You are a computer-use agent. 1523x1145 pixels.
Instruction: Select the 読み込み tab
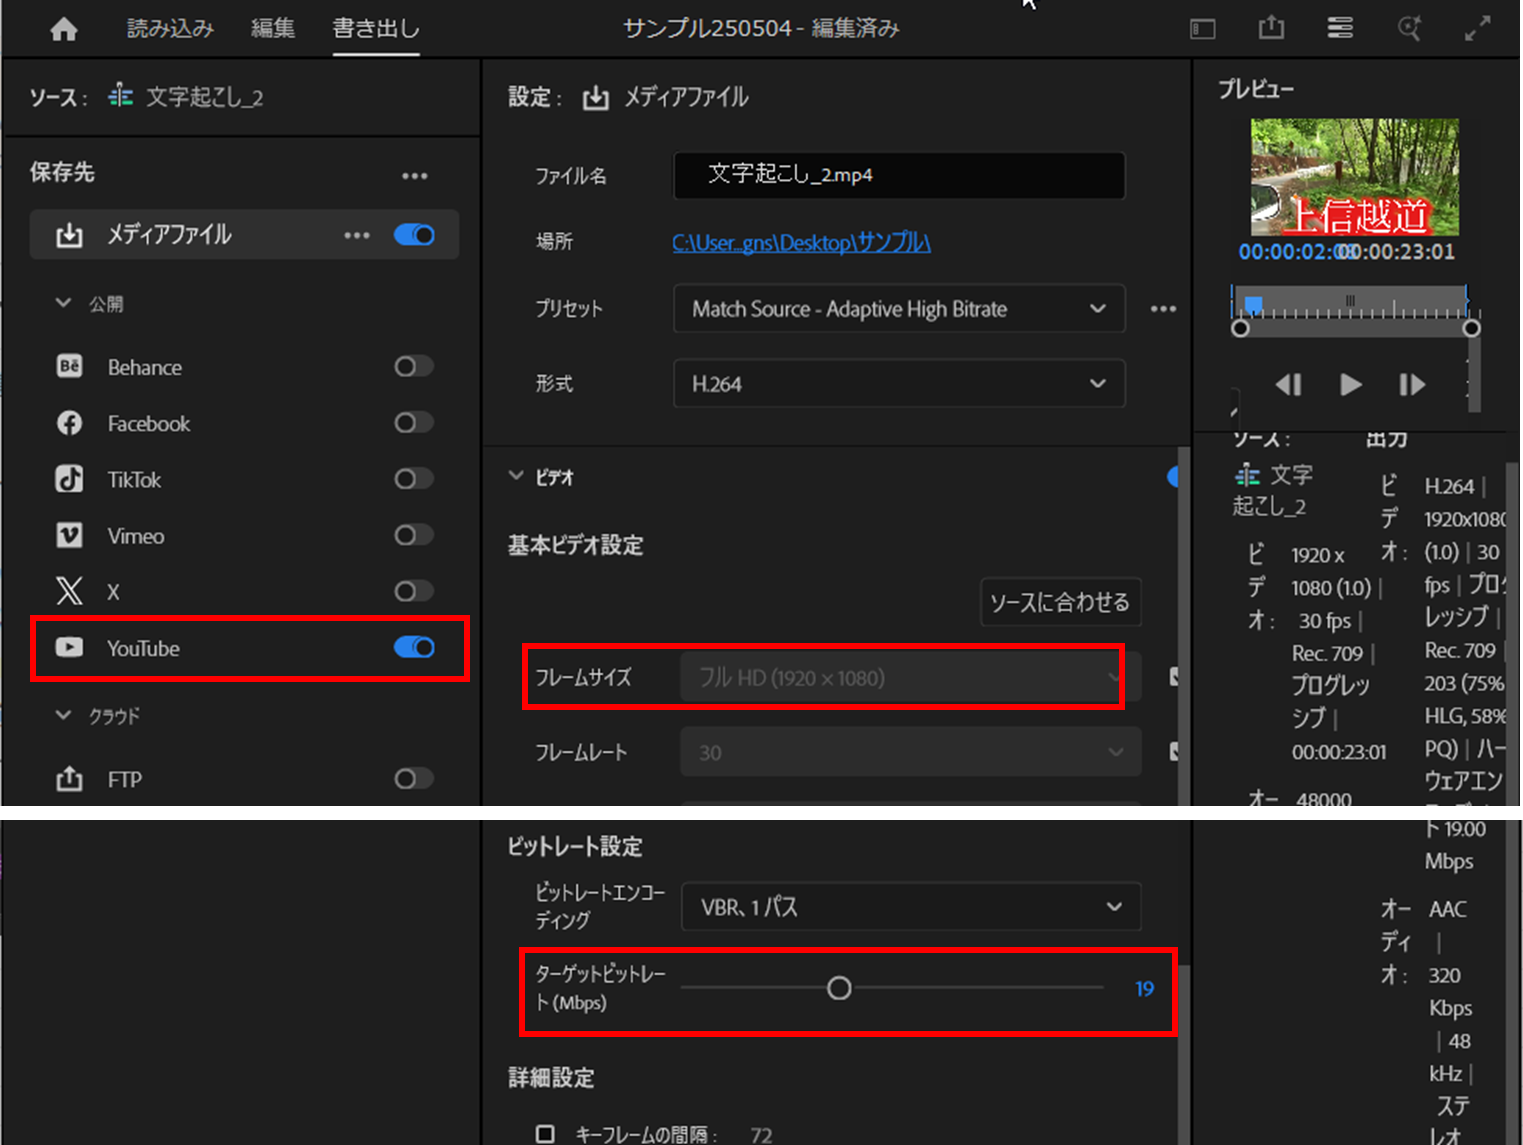coord(169,28)
